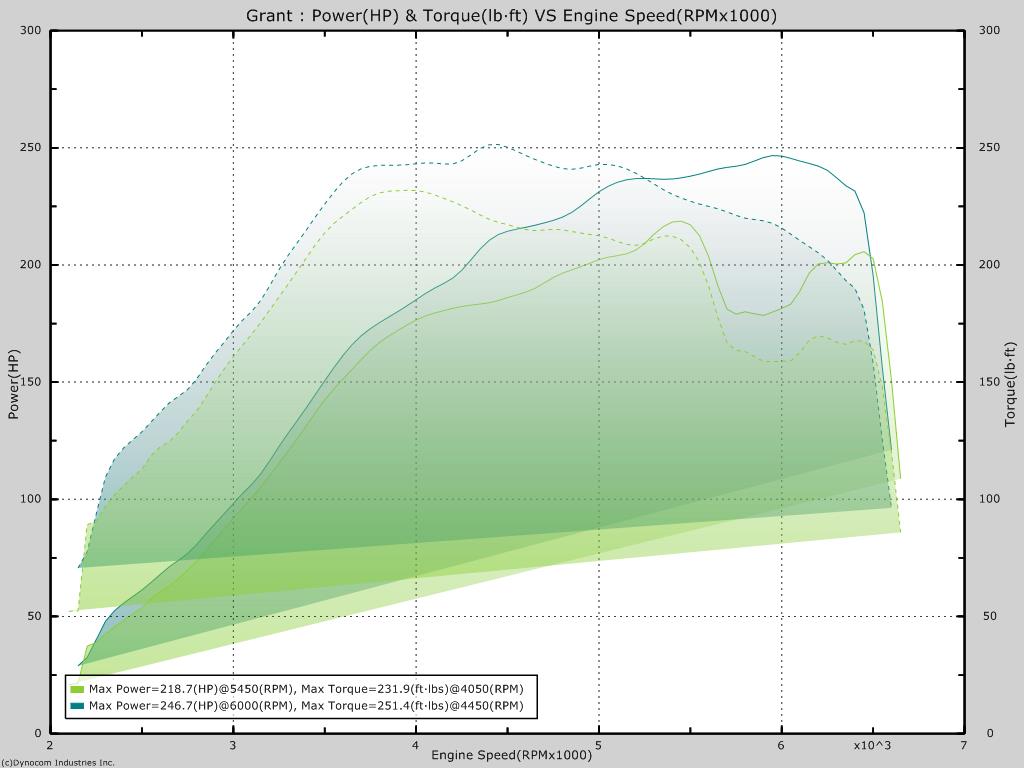Click the light green legend color swatch
Image resolution: width=1024 pixels, height=768 pixels.
click(x=77, y=689)
